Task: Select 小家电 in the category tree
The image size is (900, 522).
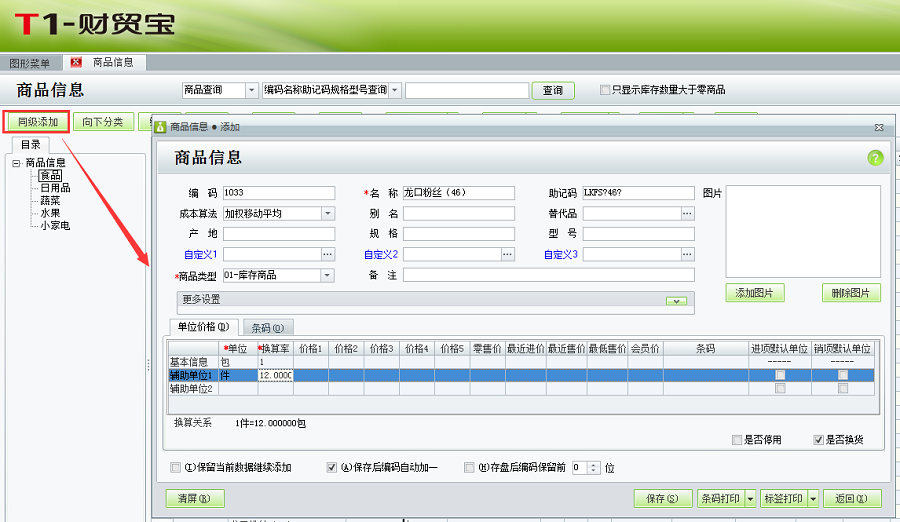Action: 55,226
